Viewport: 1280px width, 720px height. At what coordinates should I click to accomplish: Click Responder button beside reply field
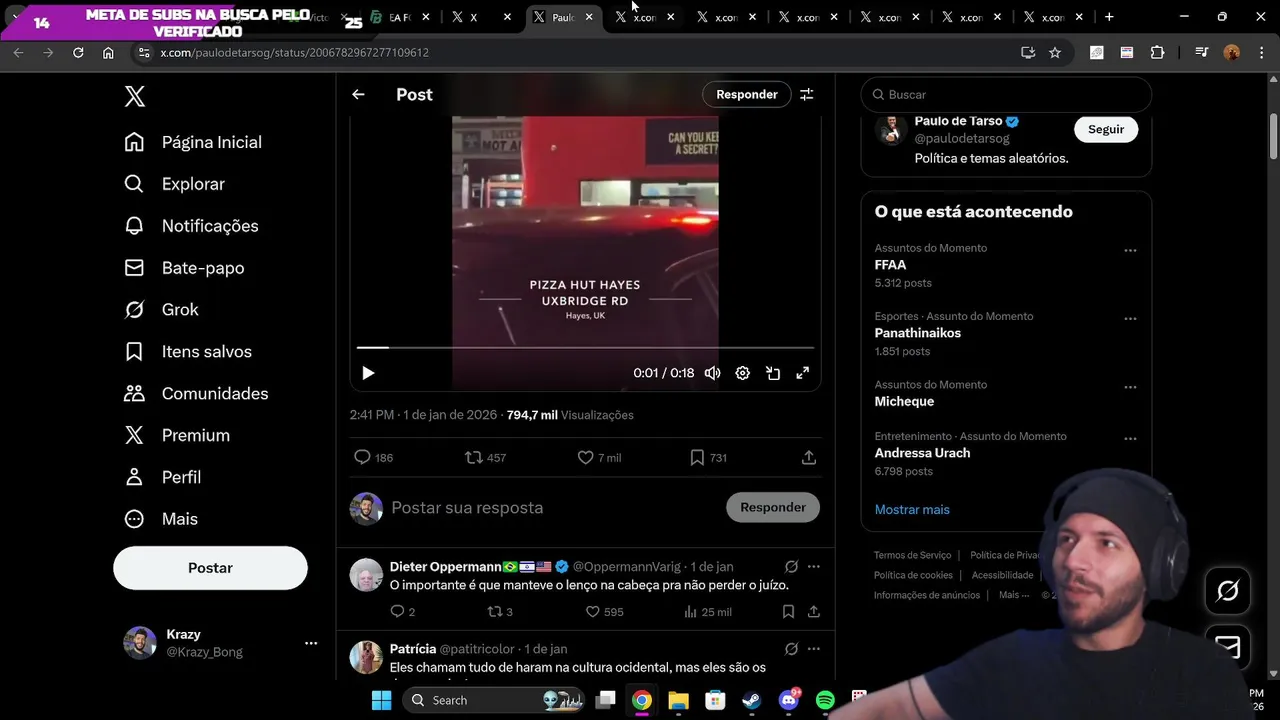pyautogui.click(x=773, y=508)
